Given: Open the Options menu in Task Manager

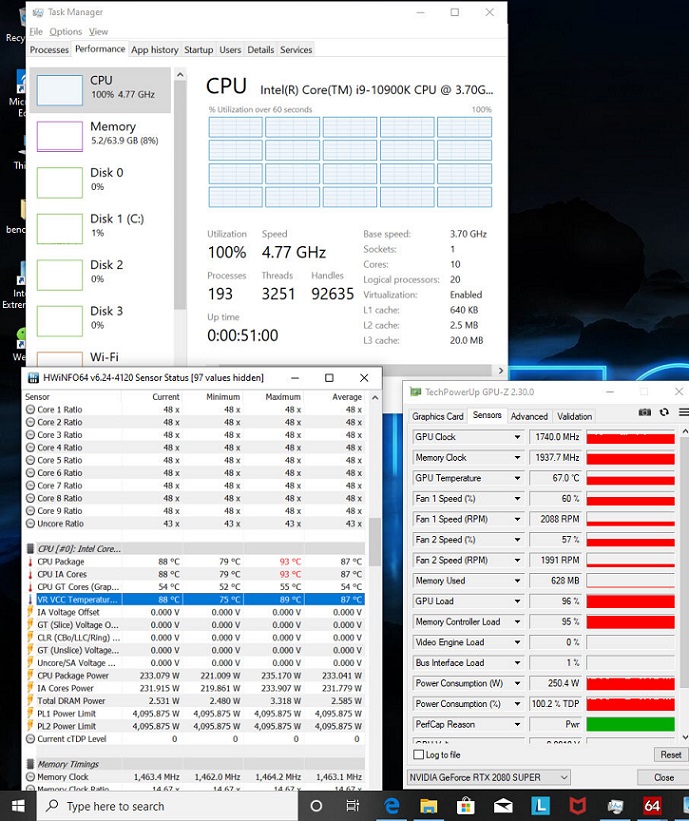Looking at the screenshot, I should point(65,32).
